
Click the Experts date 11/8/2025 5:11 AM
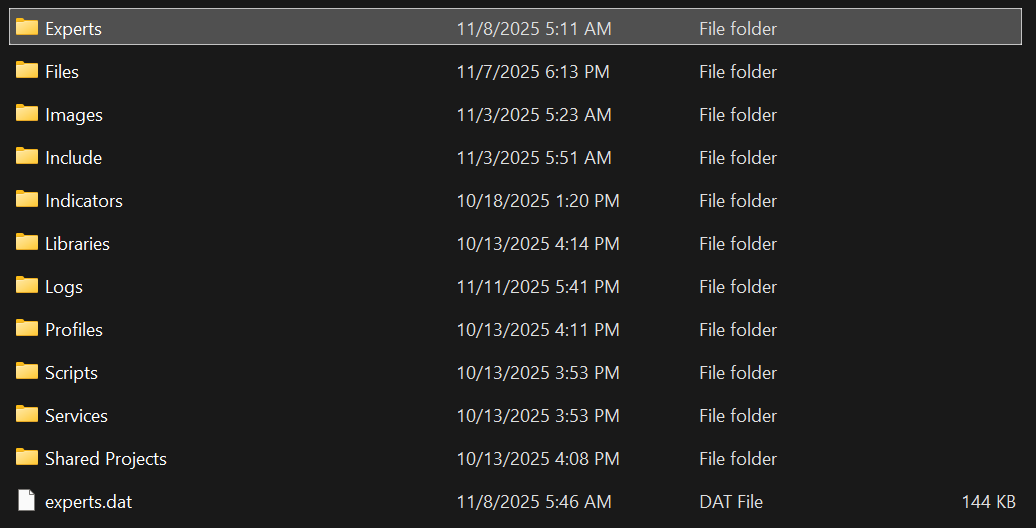pos(534,29)
